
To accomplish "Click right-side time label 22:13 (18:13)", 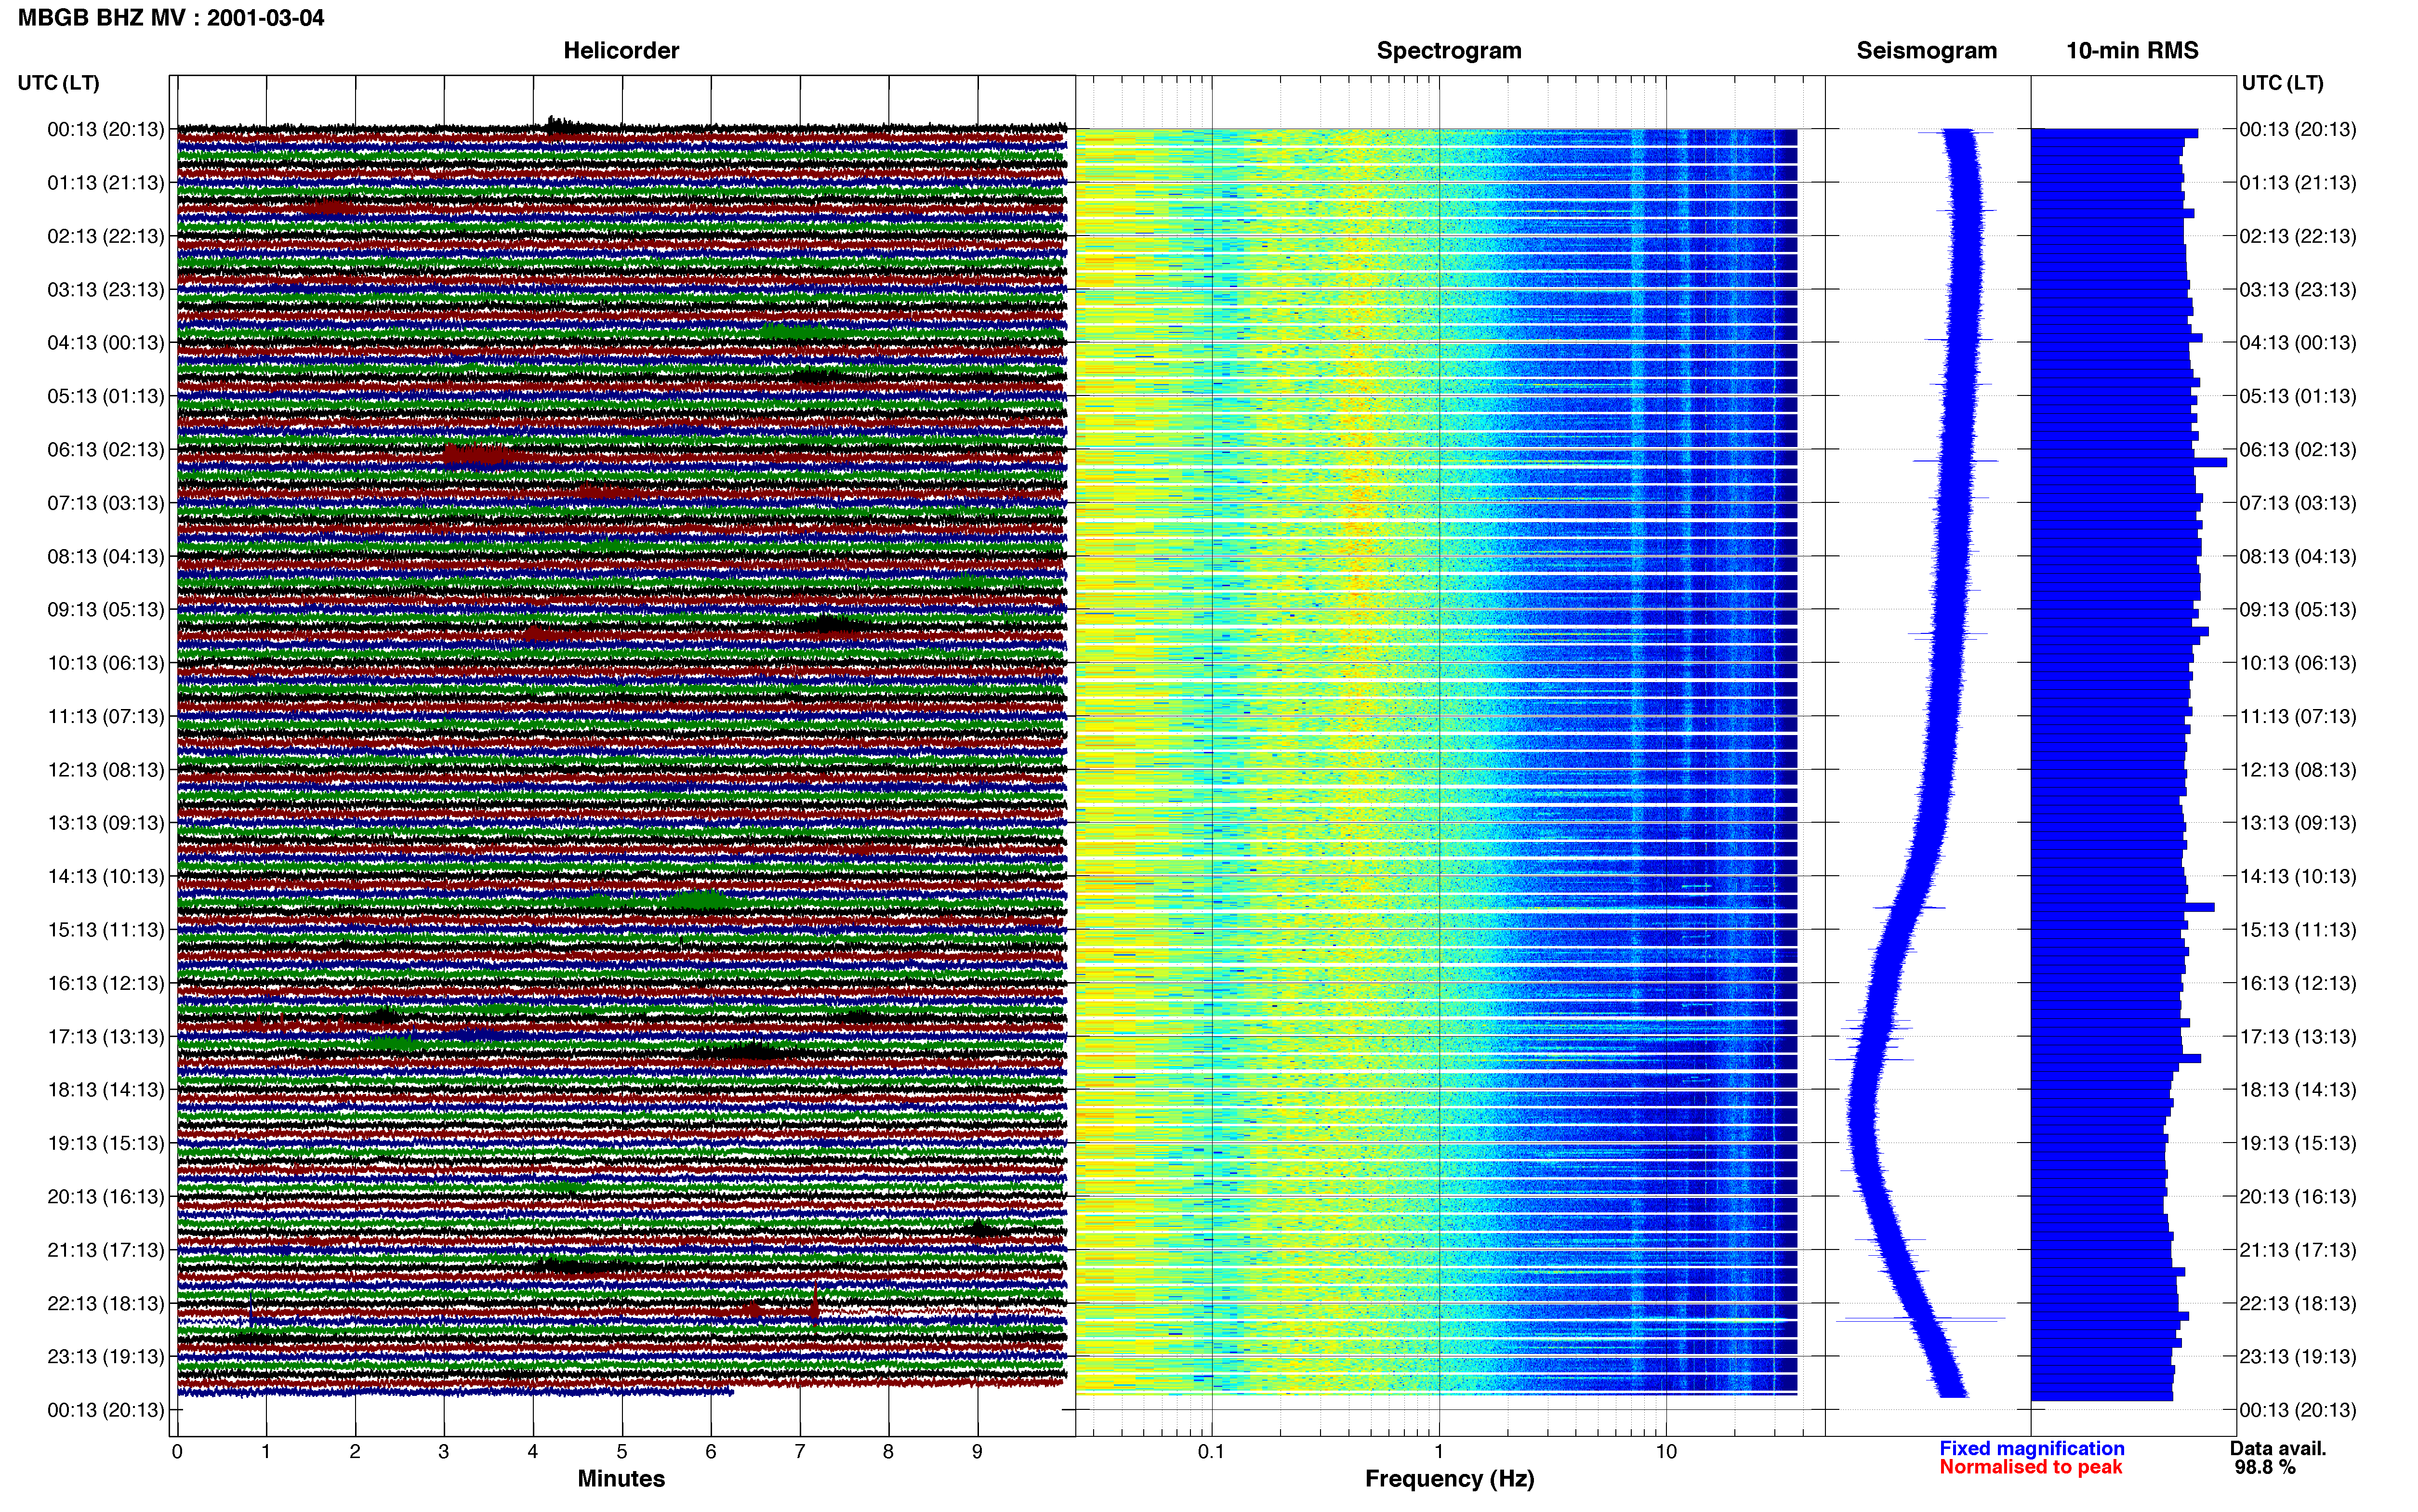I will click(2298, 1304).
